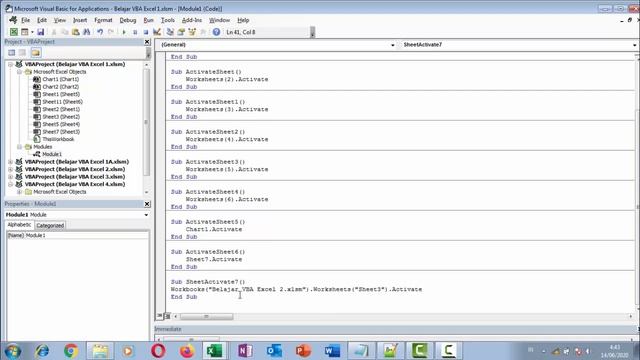The image size is (640, 360).
Task: Click the View Microsoft Excel toolbar icon
Action: pos(14,32)
